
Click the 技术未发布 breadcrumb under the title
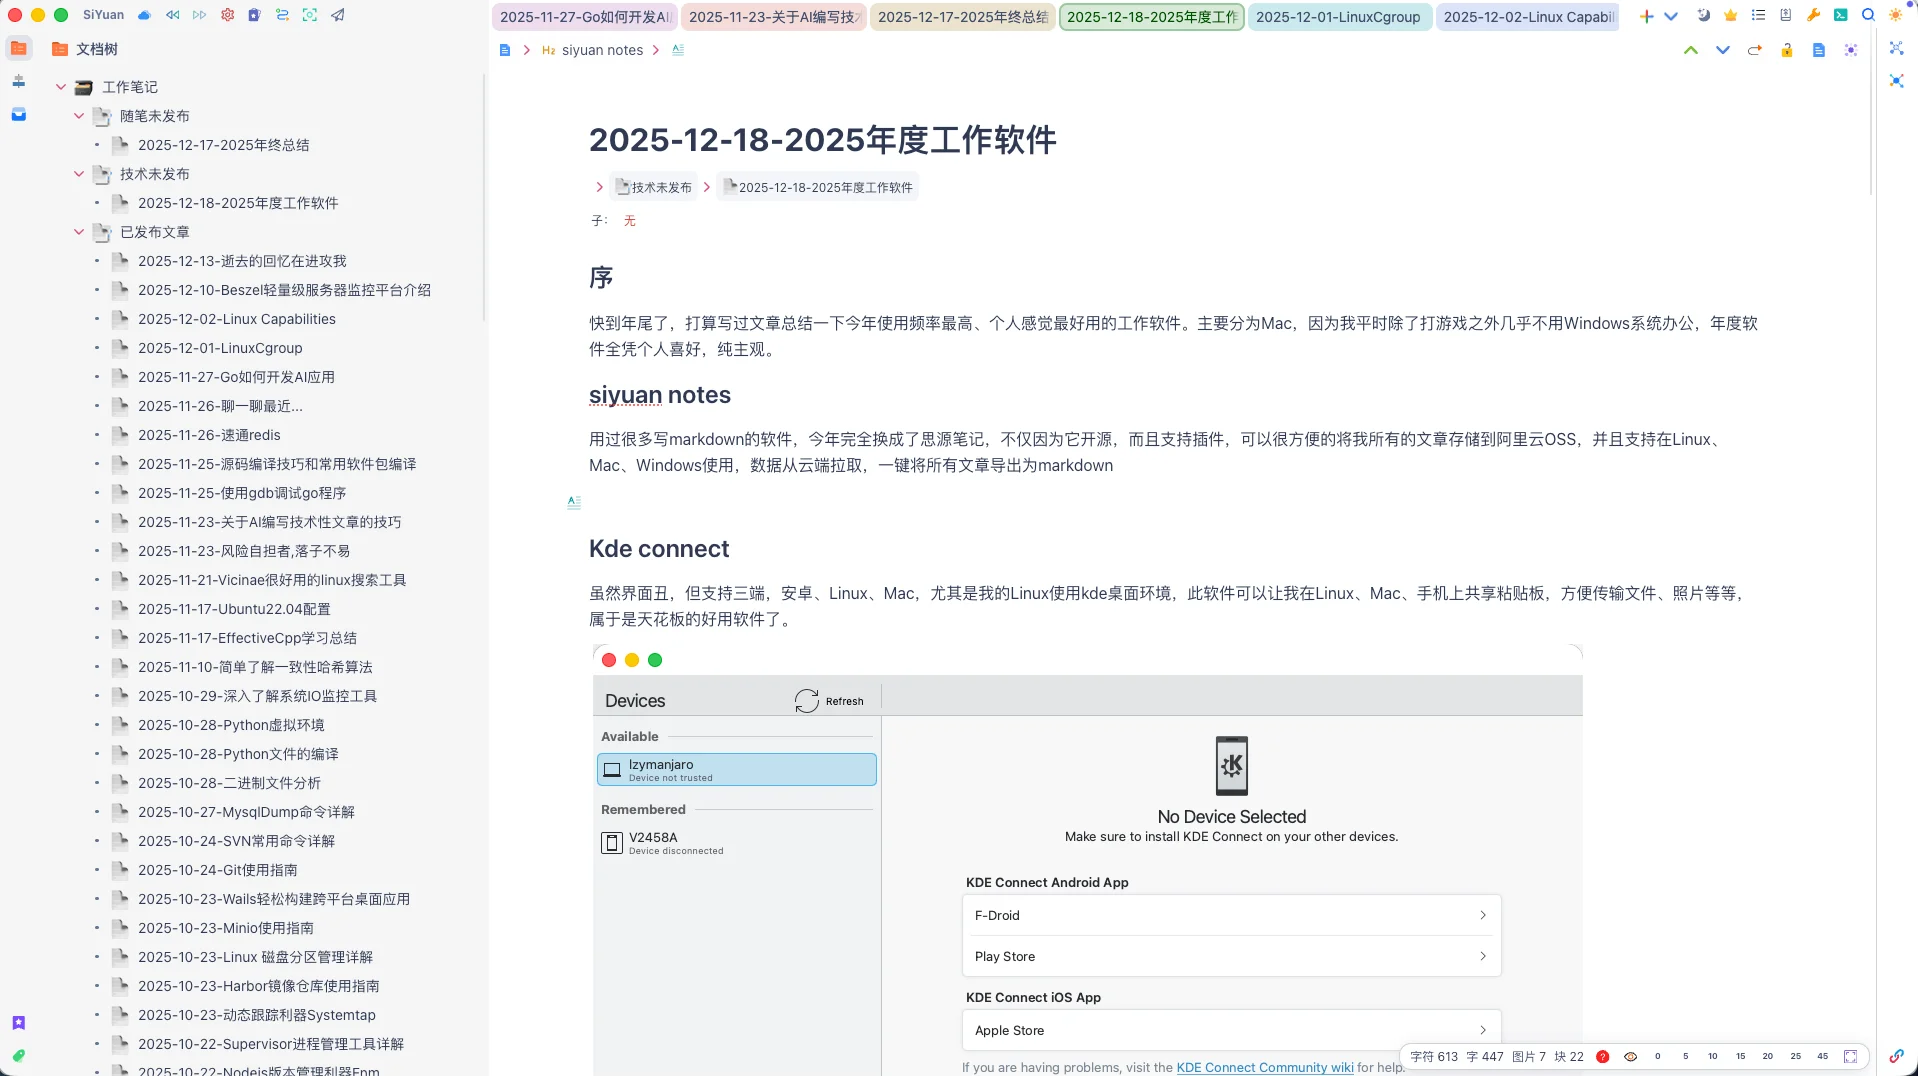pyautogui.click(x=654, y=187)
